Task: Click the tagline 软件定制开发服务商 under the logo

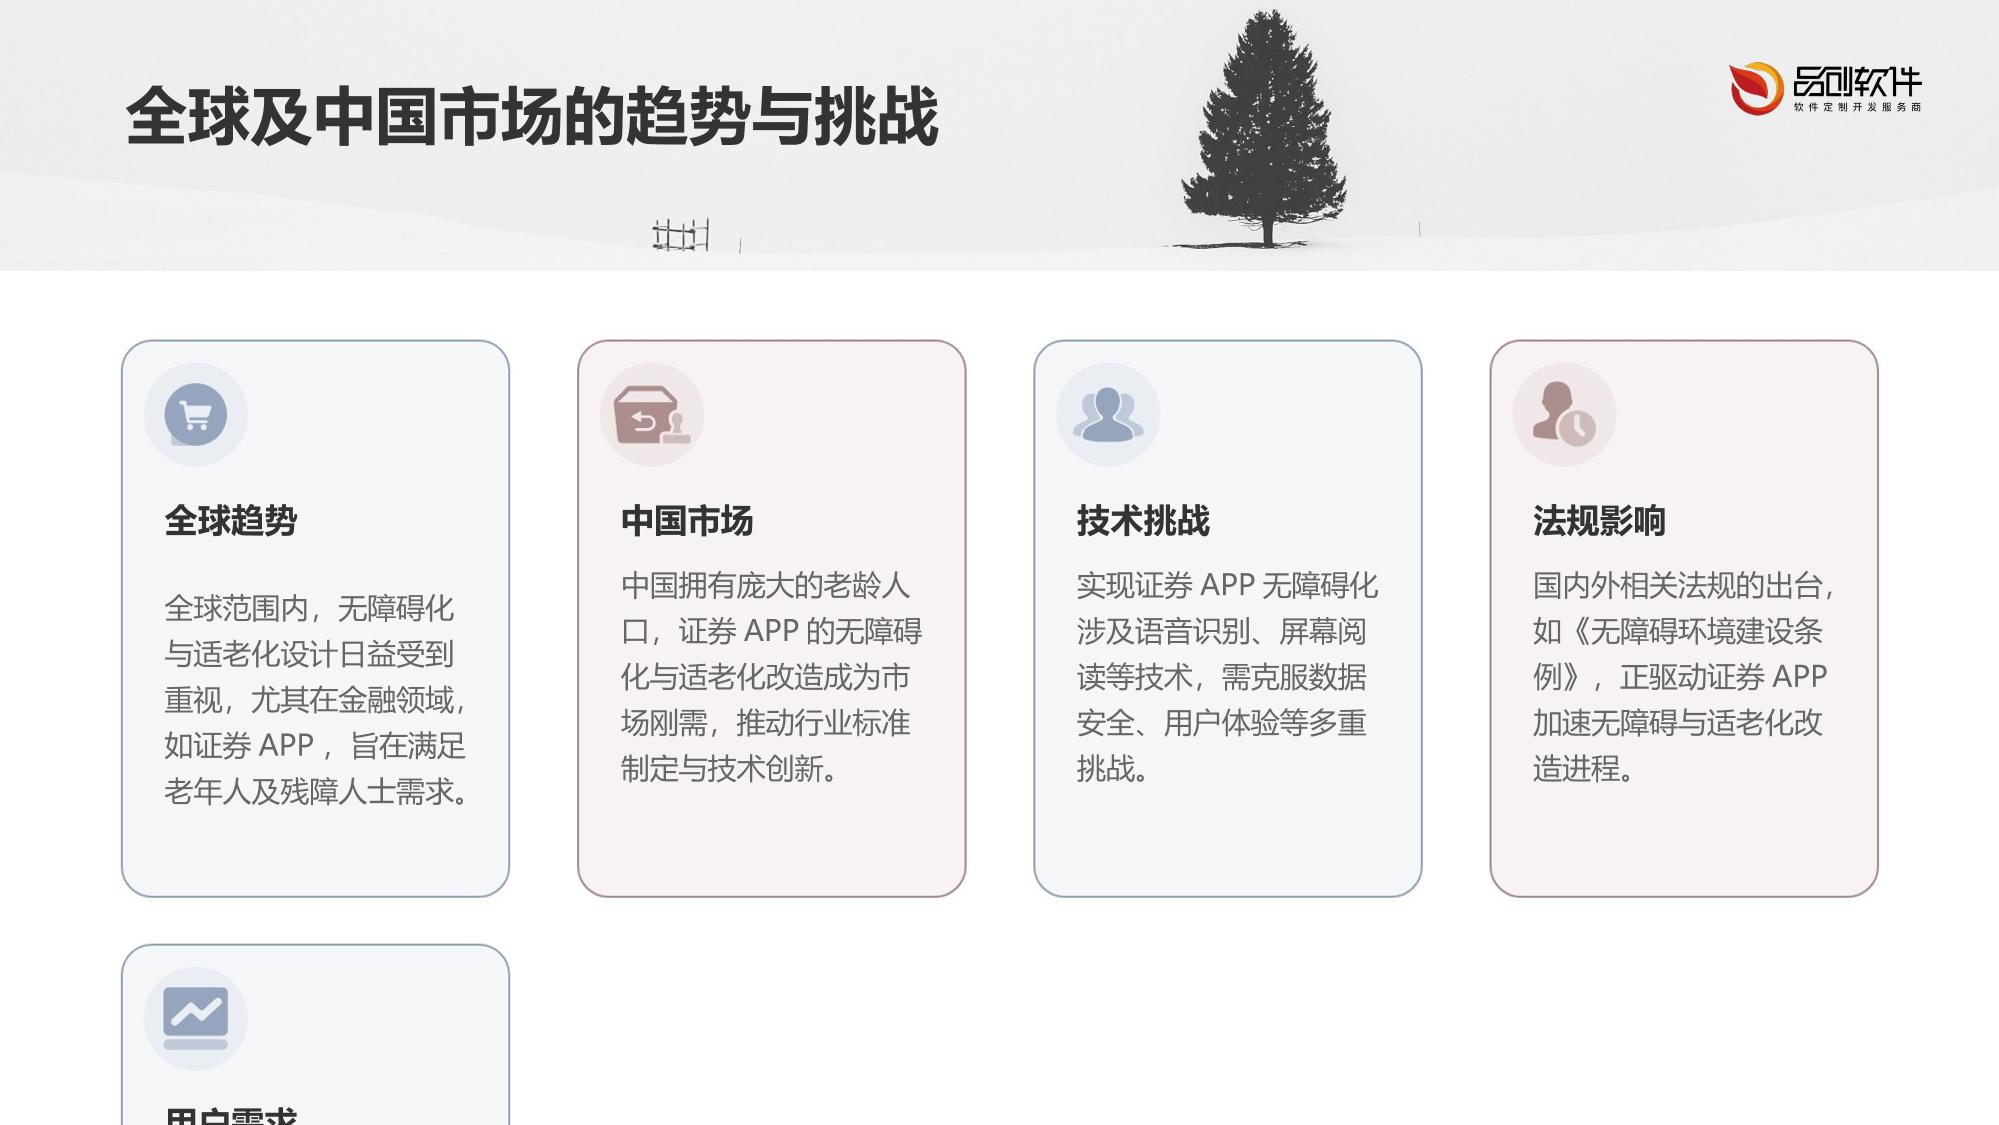Action: pos(1857,107)
